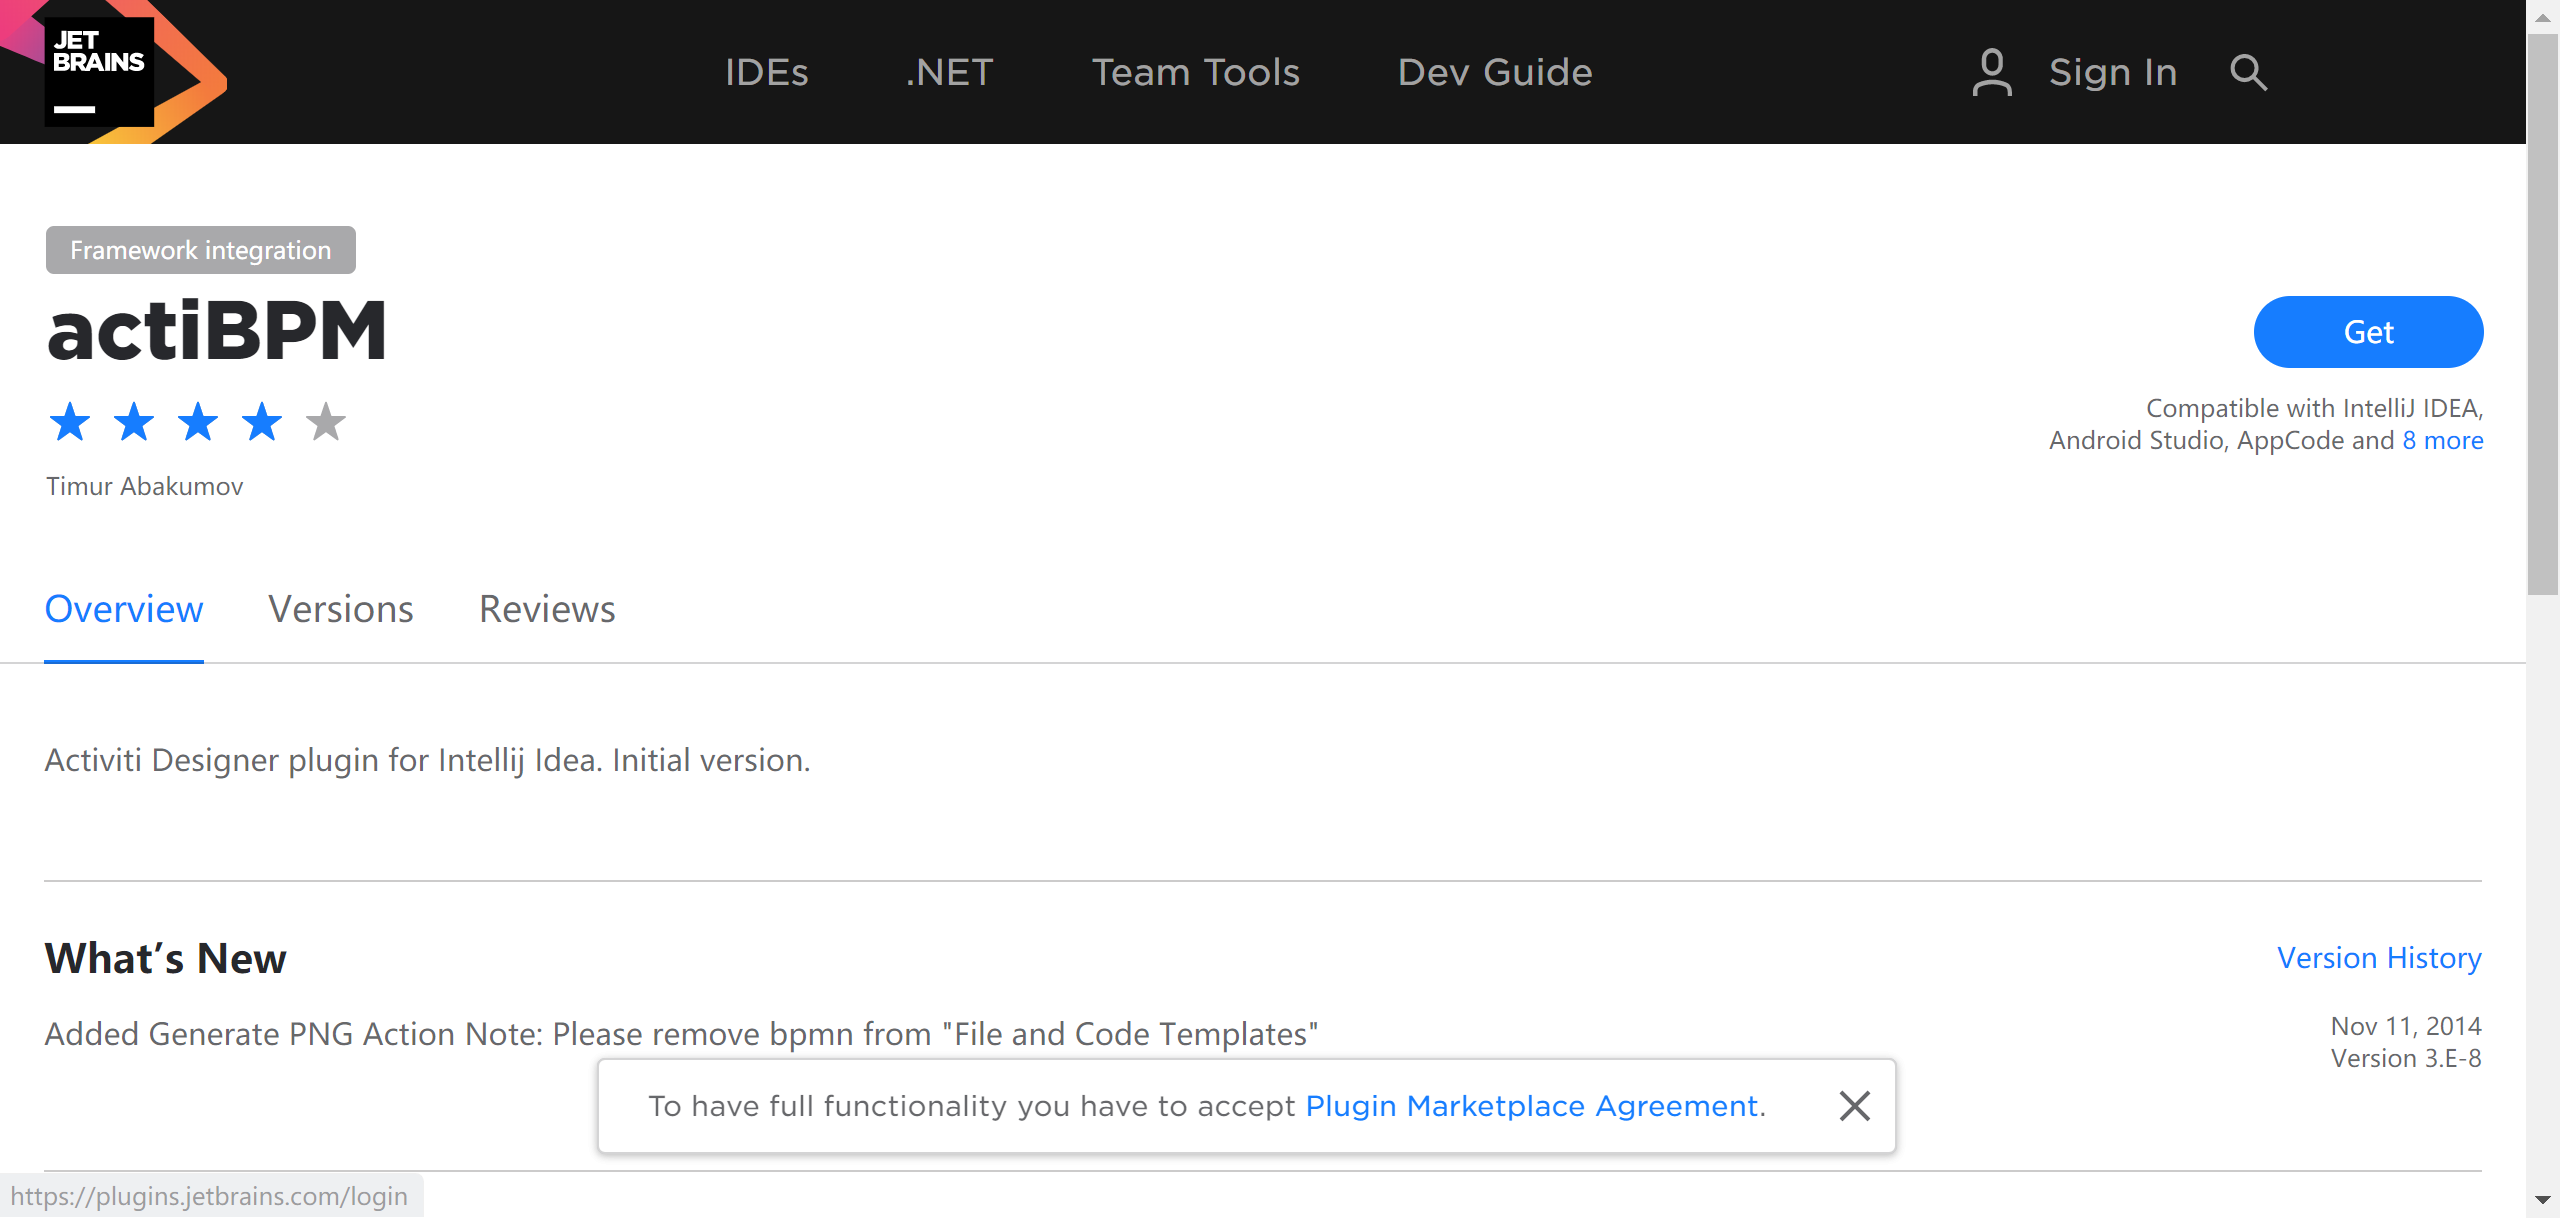Click the vertical scrollbar thumb

2543,314
